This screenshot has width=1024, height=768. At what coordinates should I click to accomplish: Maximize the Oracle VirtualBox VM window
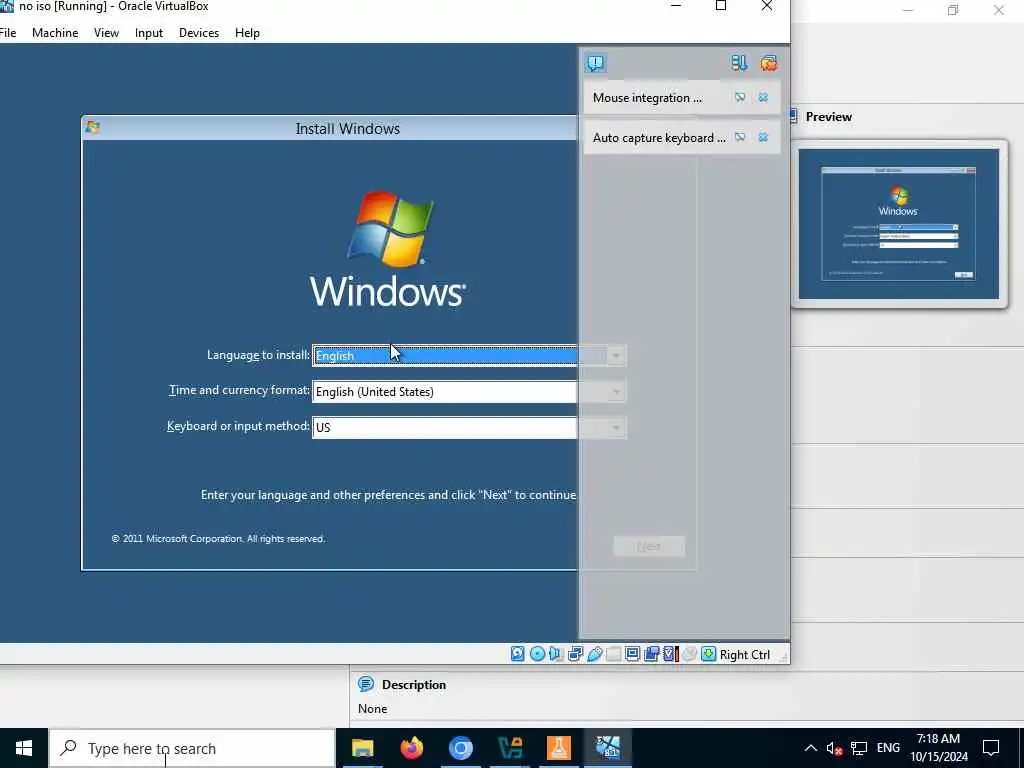[x=721, y=6]
